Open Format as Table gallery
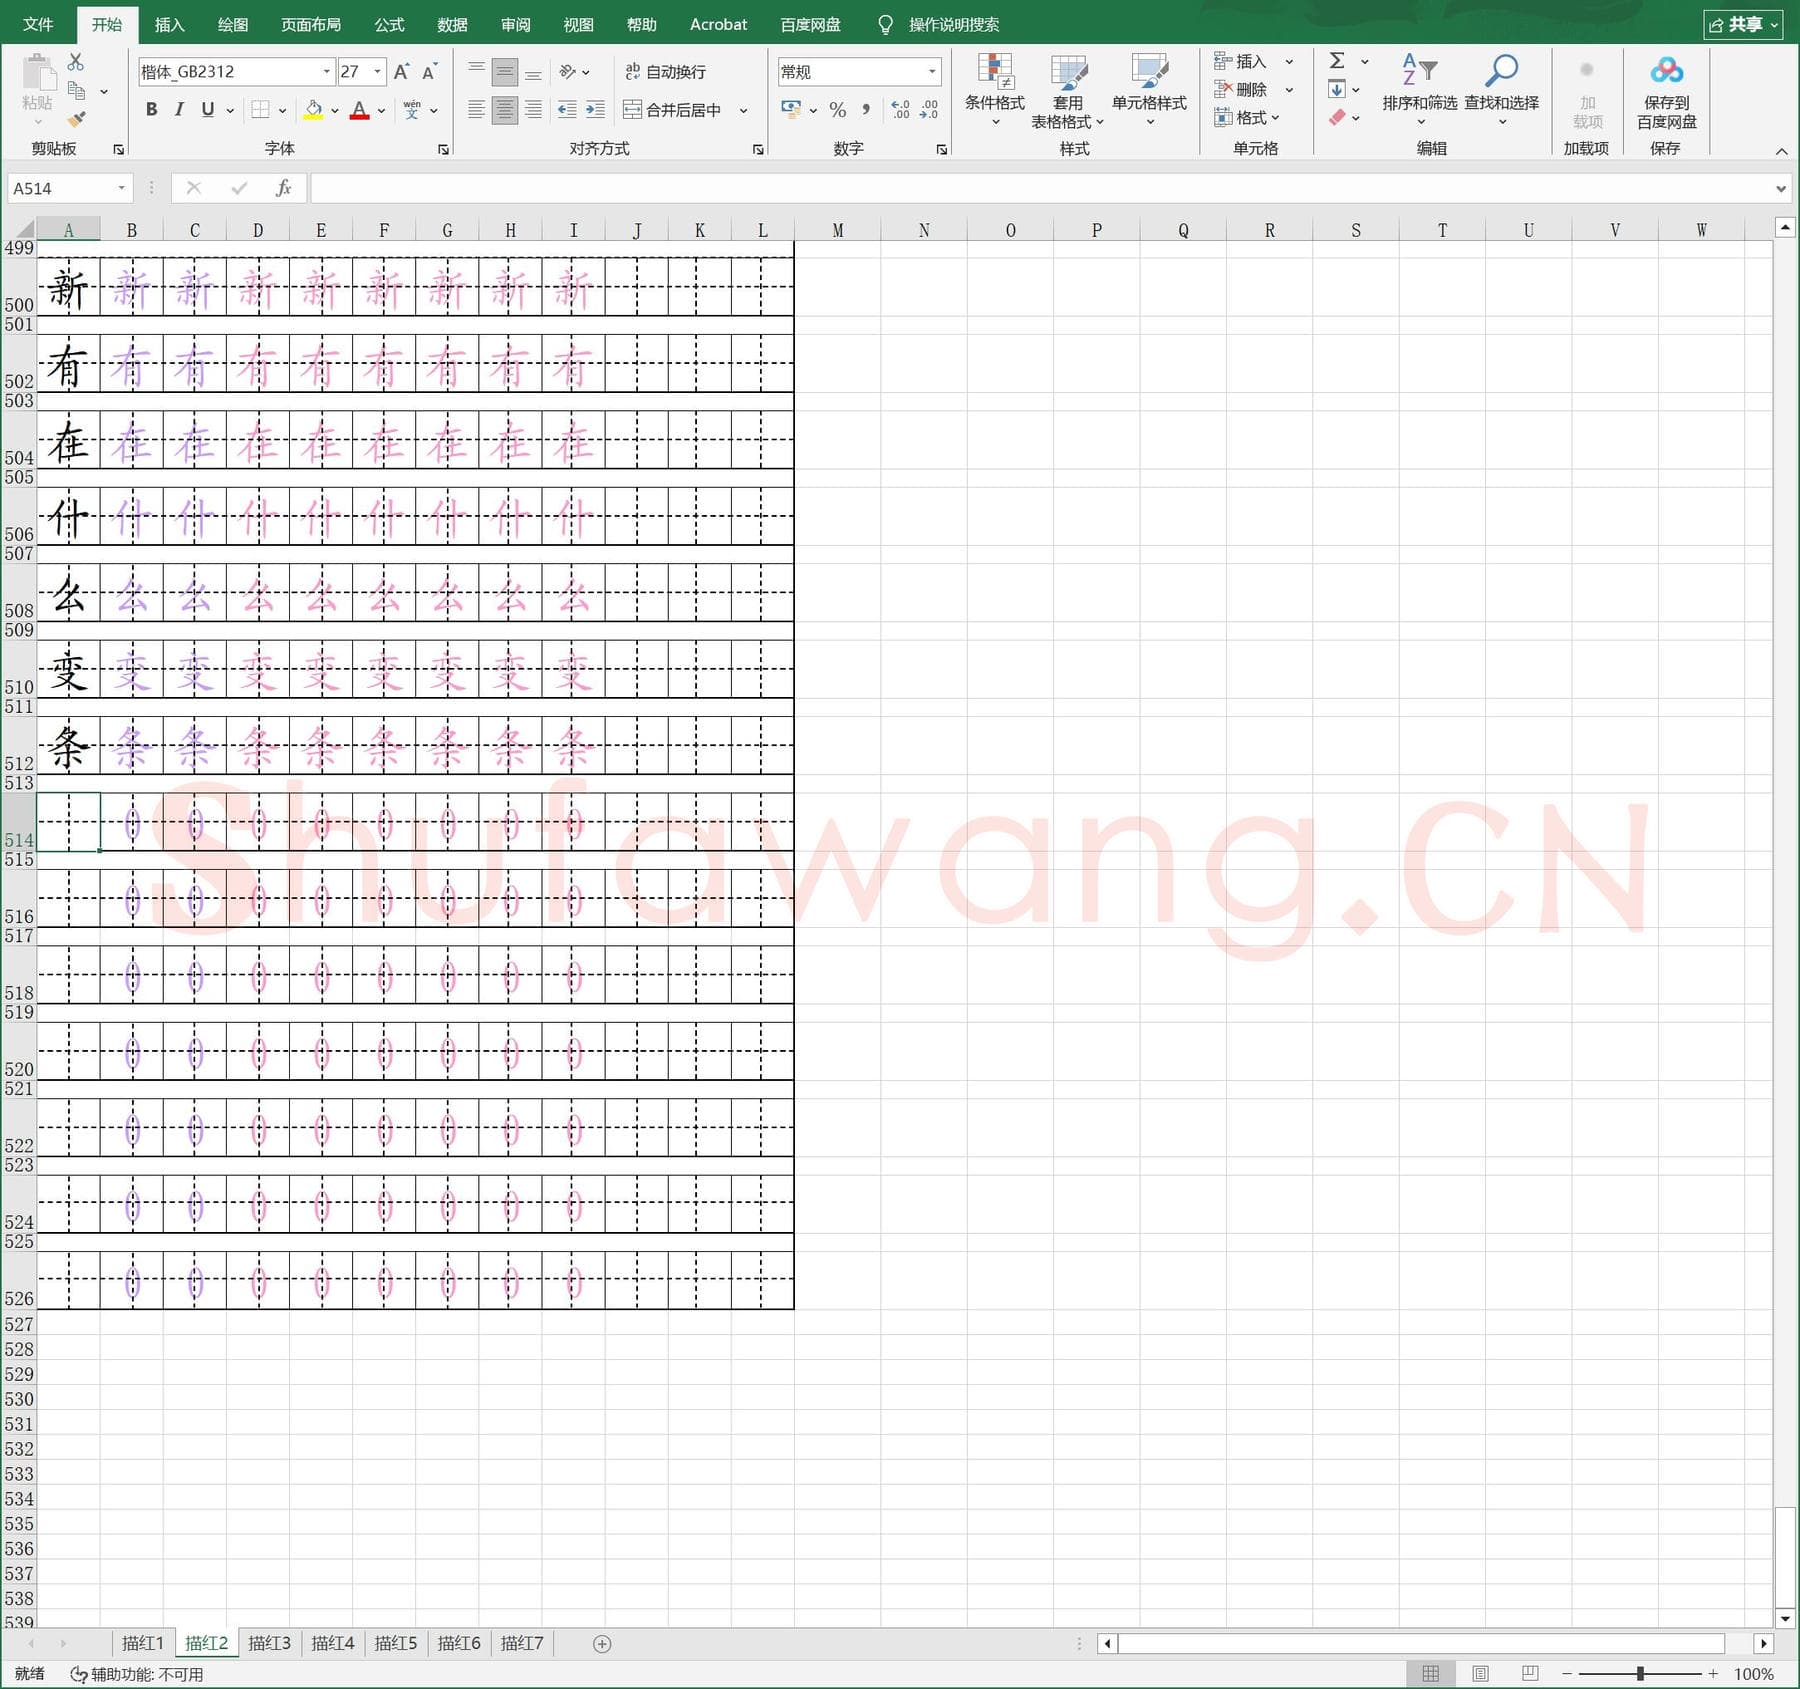 [1068, 90]
